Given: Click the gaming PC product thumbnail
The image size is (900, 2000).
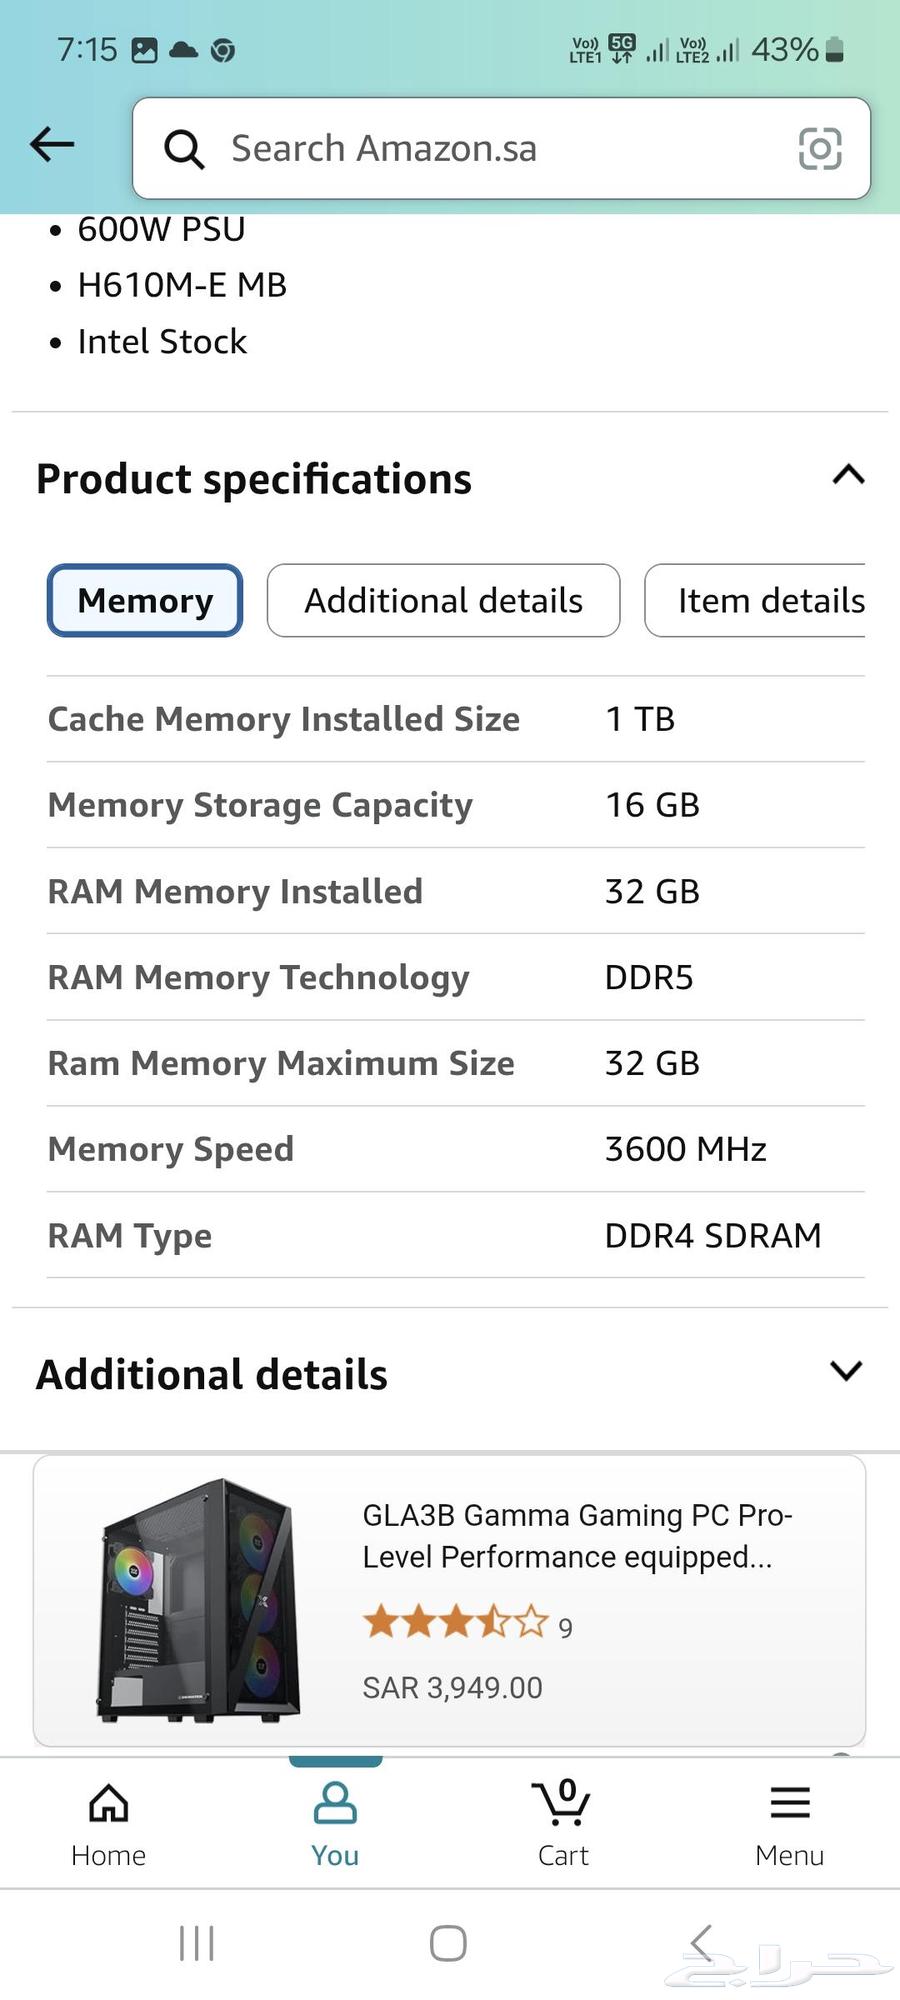Looking at the screenshot, I should point(198,1600).
